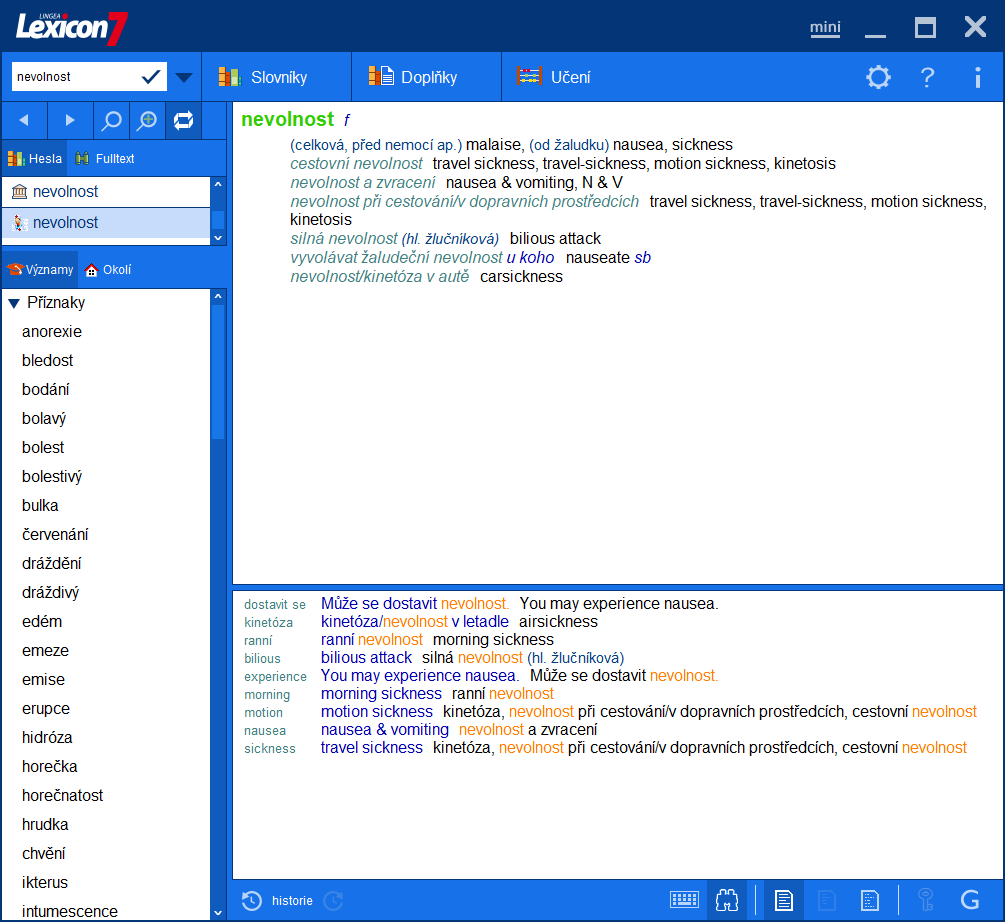1005x922 pixels.
Task: Select hrudka in the list
Action: 45,825
